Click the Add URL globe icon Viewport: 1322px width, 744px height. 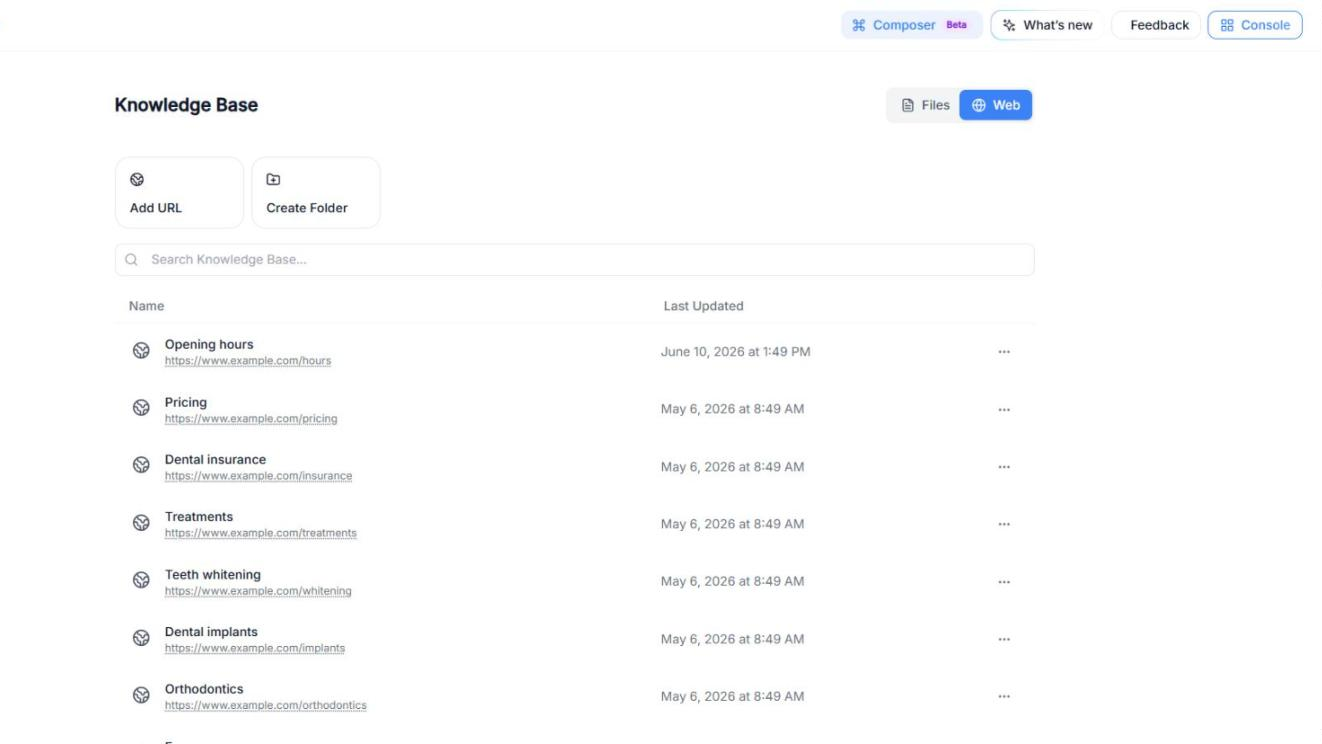click(x=137, y=180)
